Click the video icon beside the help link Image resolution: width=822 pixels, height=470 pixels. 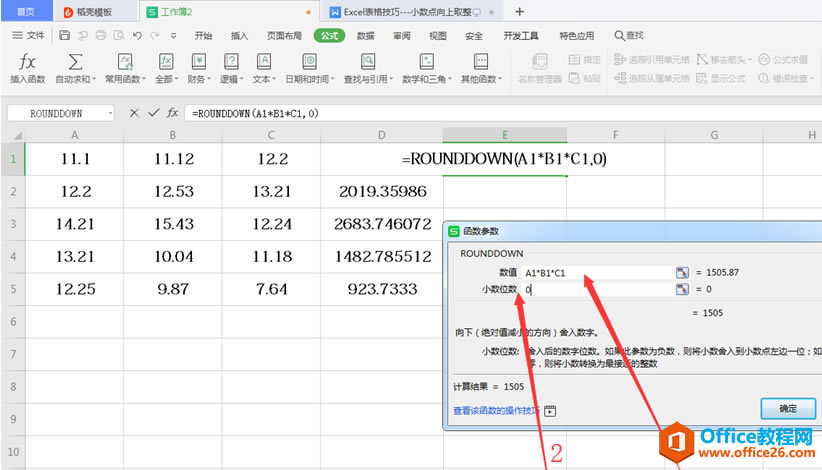550,411
